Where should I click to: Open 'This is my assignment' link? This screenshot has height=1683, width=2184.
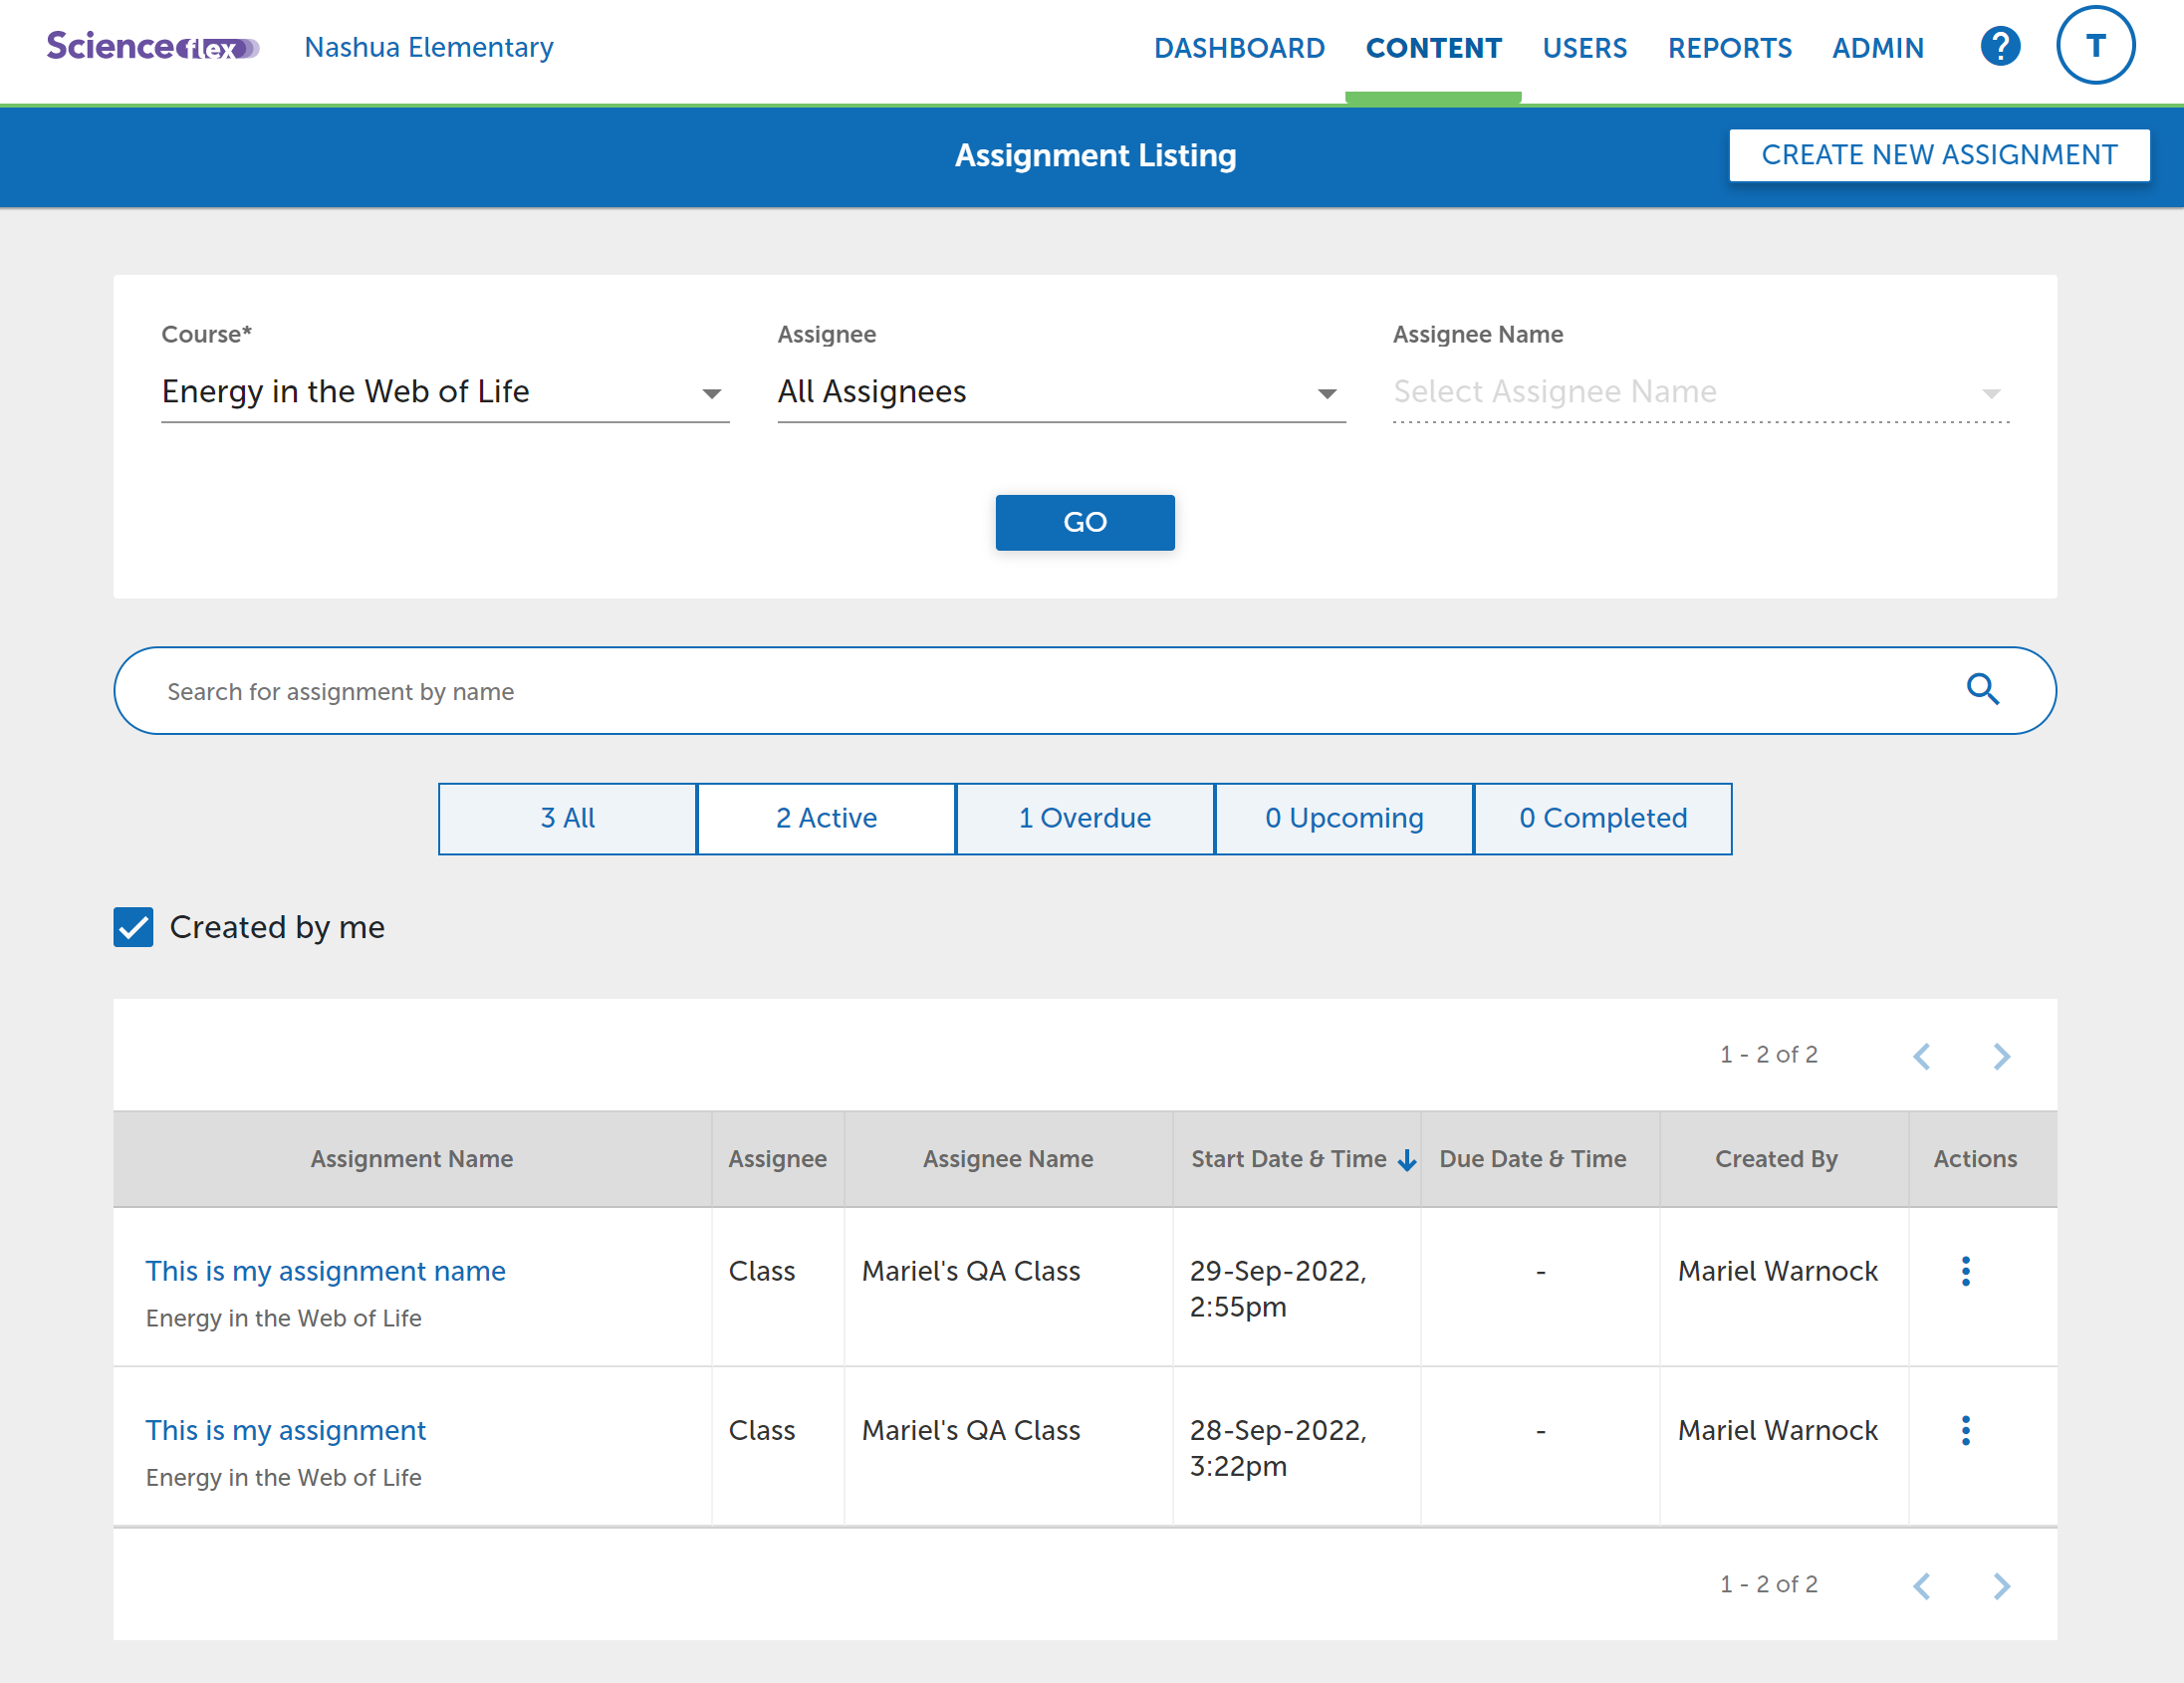285,1430
